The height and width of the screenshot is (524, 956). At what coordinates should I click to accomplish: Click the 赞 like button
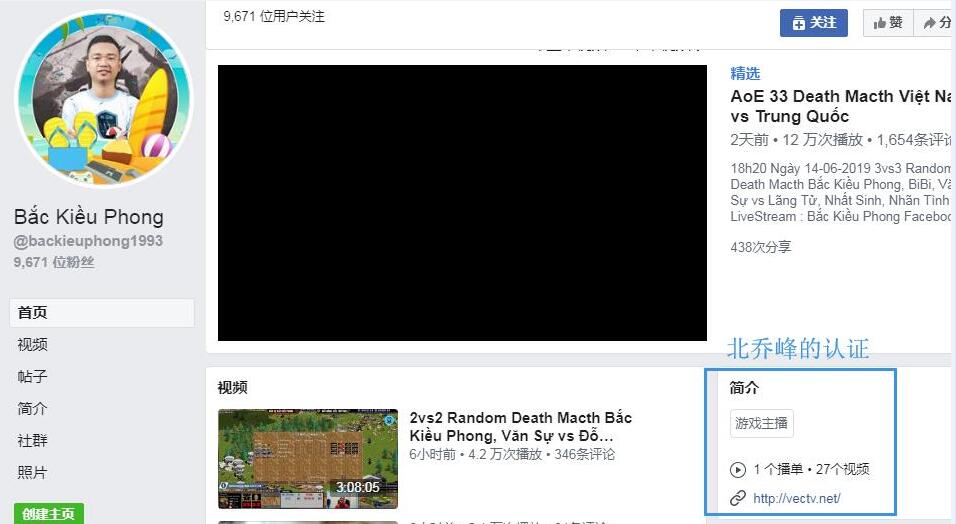pyautogui.click(x=887, y=23)
